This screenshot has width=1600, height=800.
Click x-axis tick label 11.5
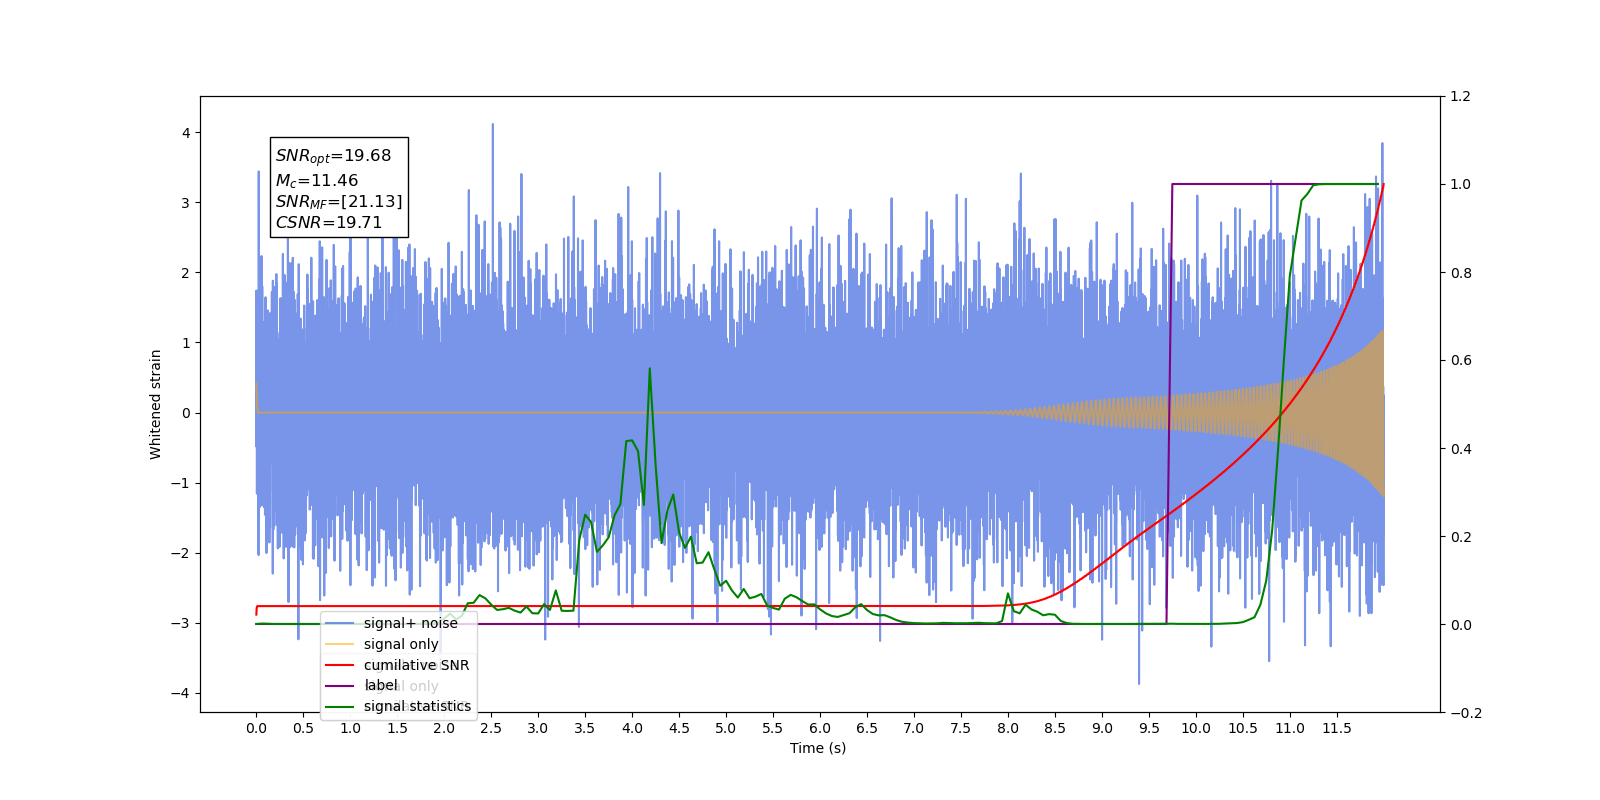[1337, 728]
